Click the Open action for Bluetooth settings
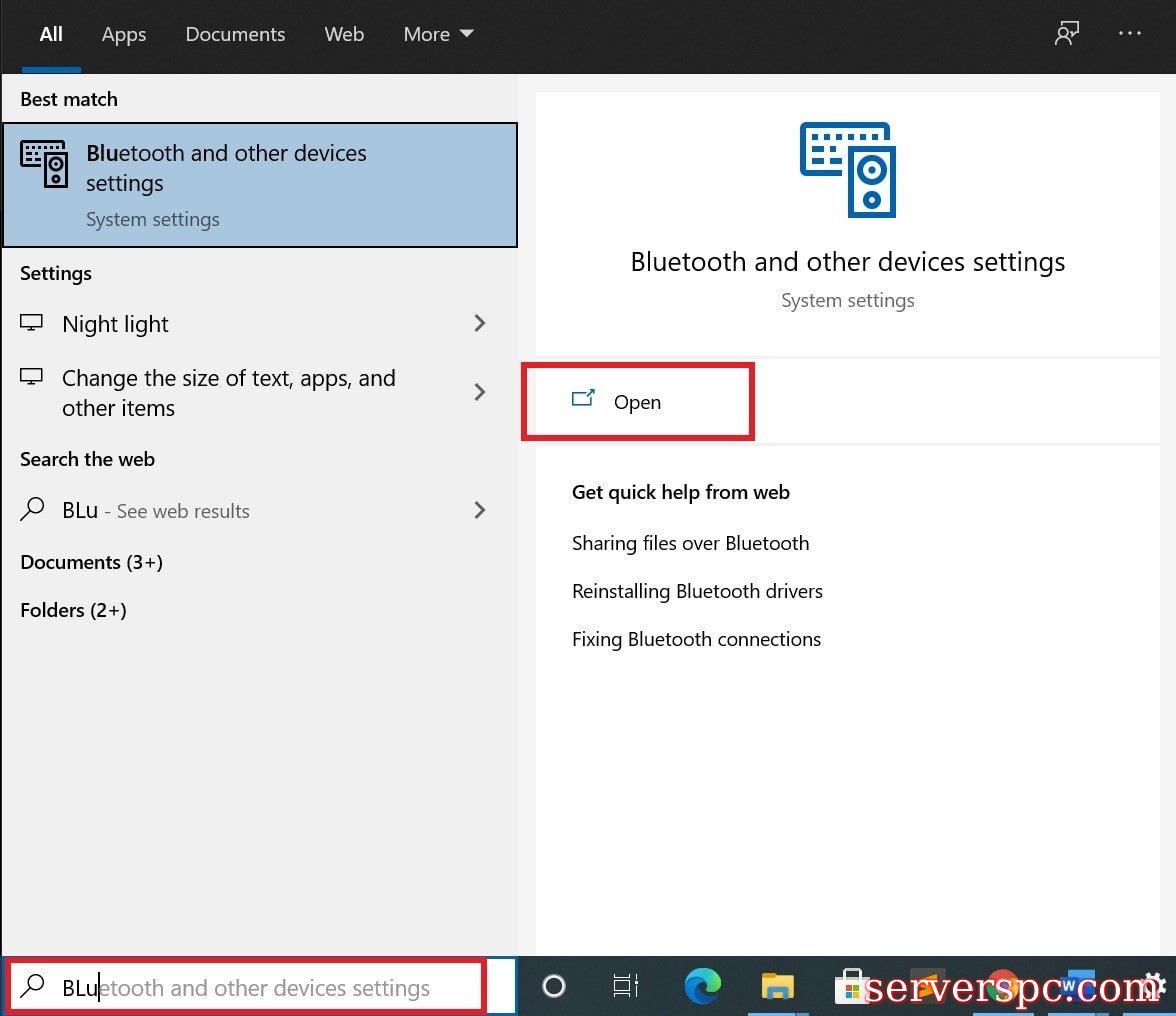 636,402
